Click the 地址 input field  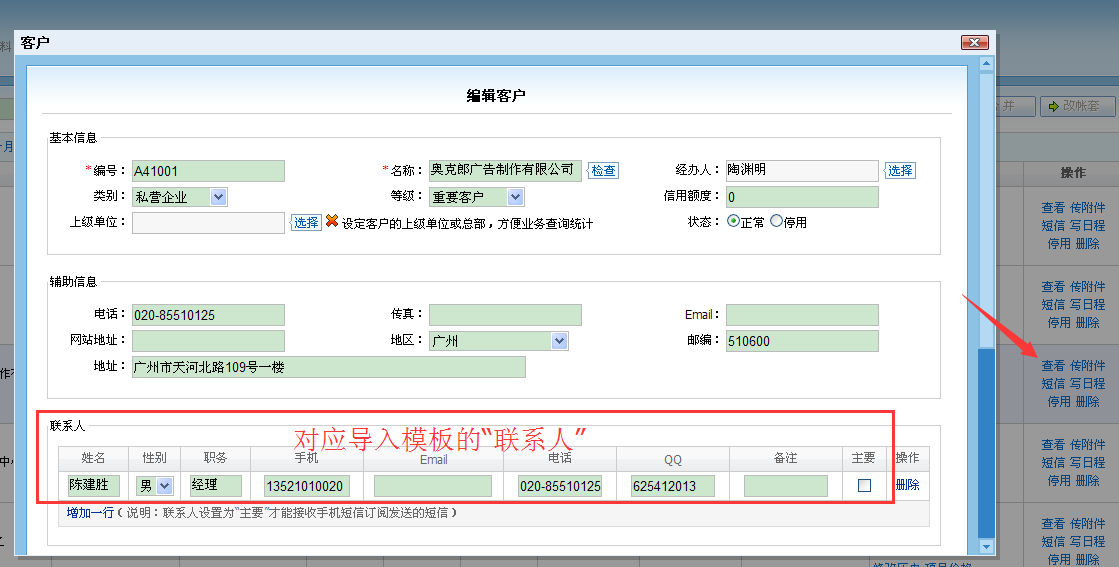[328, 367]
